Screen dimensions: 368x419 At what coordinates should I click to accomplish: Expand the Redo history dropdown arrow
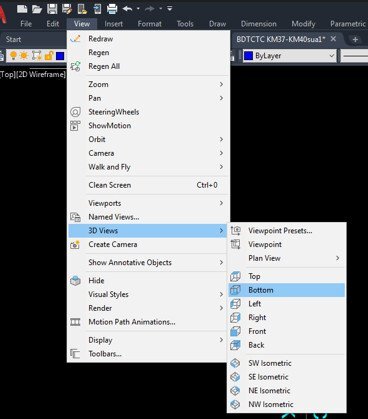[x=160, y=9]
